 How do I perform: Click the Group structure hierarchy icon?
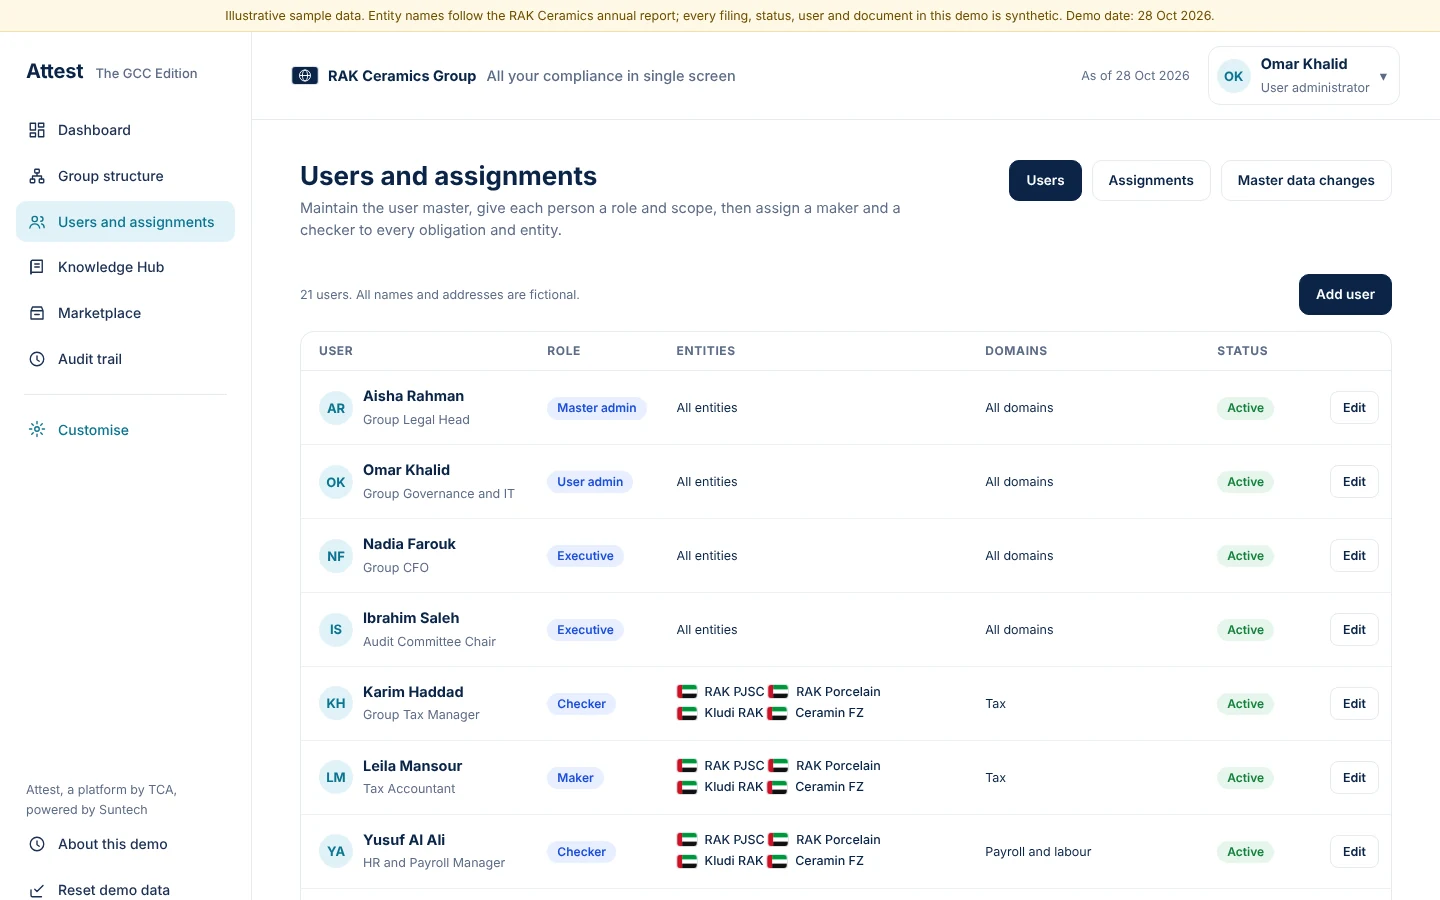click(37, 176)
